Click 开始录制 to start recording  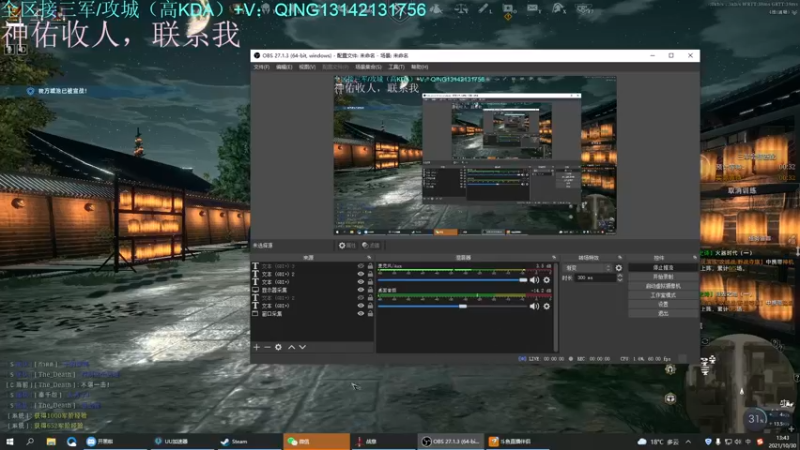coord(663,277)
